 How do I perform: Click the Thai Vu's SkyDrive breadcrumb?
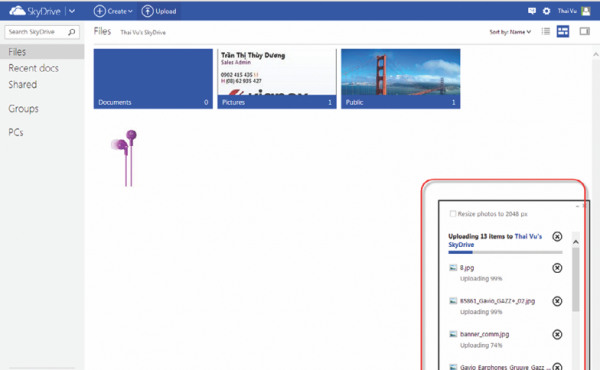(143, 33)
